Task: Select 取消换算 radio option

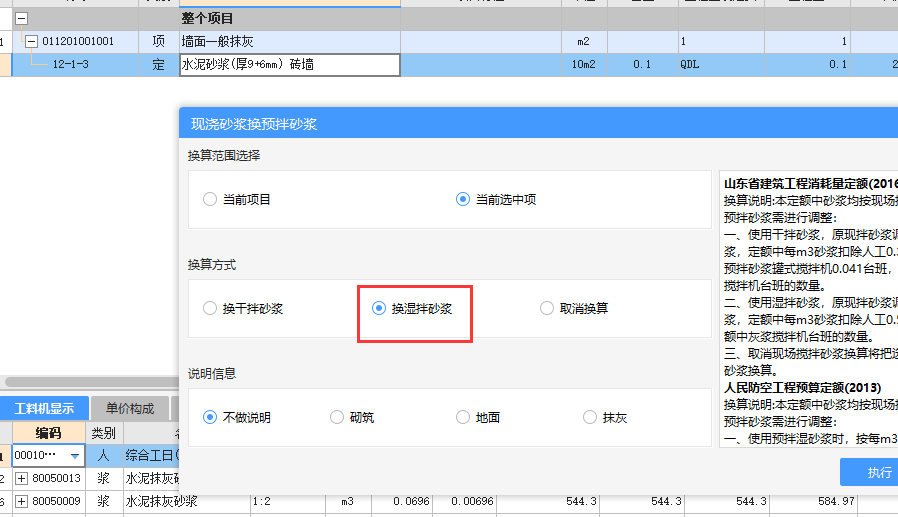Action: (547, 309)
